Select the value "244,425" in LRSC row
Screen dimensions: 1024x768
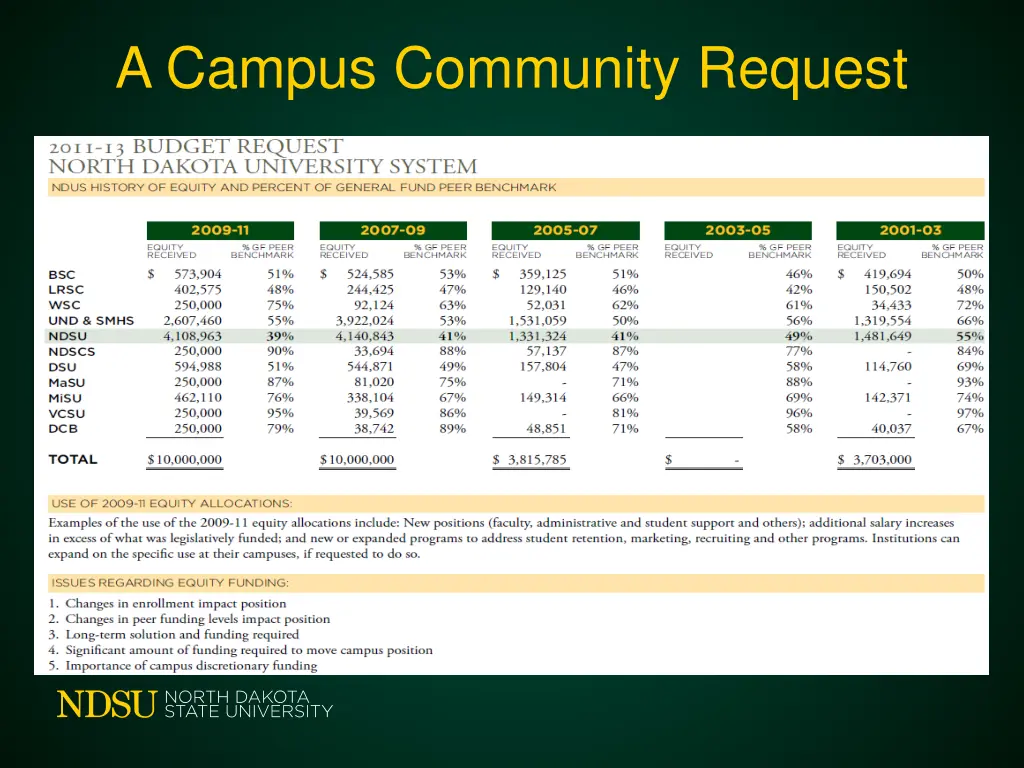click(370, 289)
